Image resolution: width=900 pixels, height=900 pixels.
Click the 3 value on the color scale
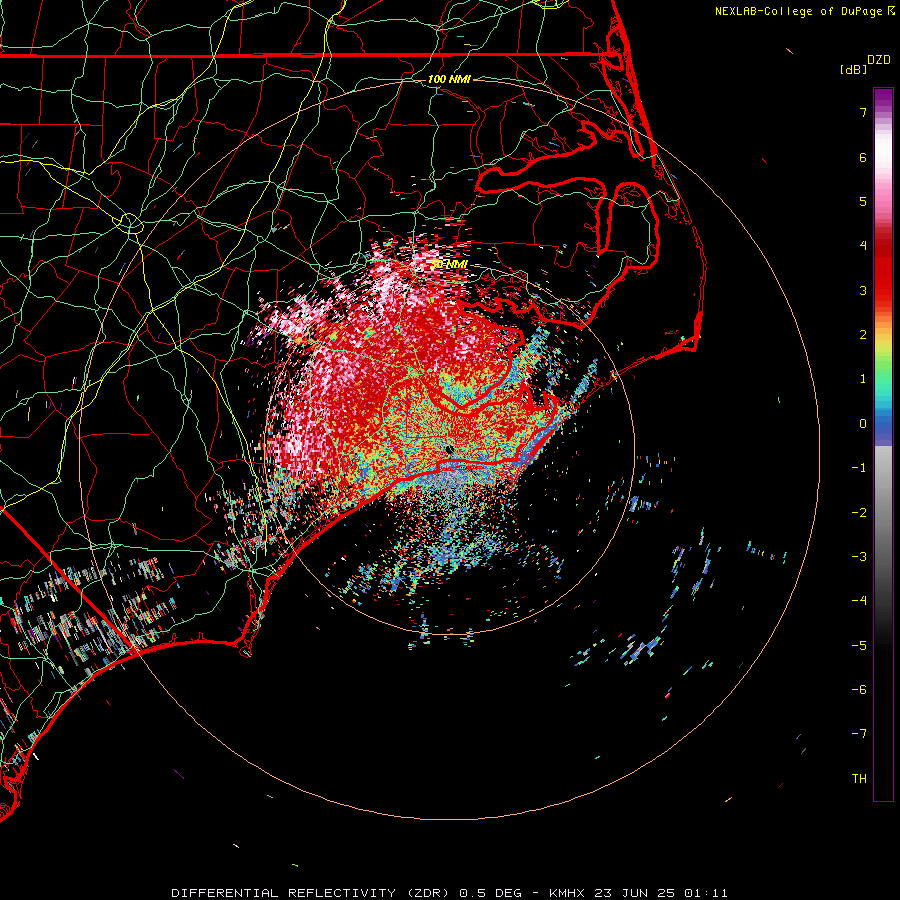pyautogui.click(x=863, y=290)
